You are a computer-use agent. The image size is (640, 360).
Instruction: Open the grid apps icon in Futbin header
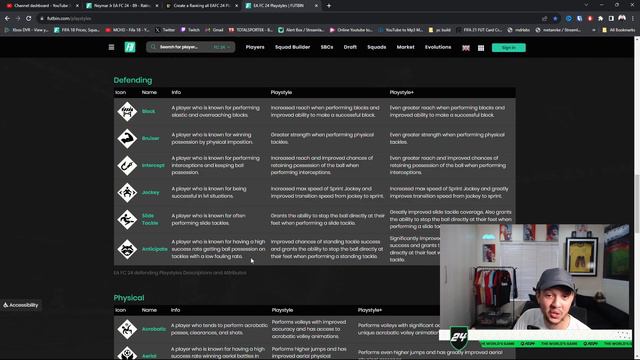[x=481, y=48]
